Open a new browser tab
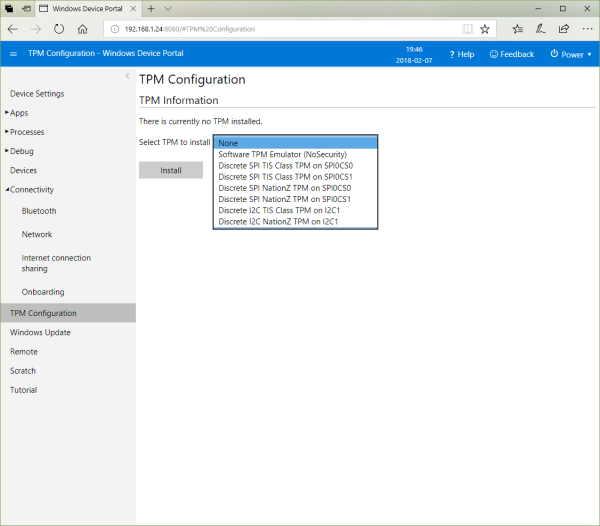The height and width of the screenshot is (526, 600). (x=150, y=8)
